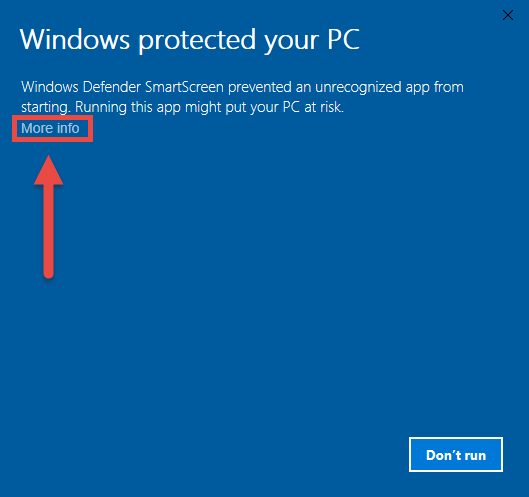Click 'Running this app might put your PC at risk'
This screenshot has height=497, width=529.
tap(209, 107)
